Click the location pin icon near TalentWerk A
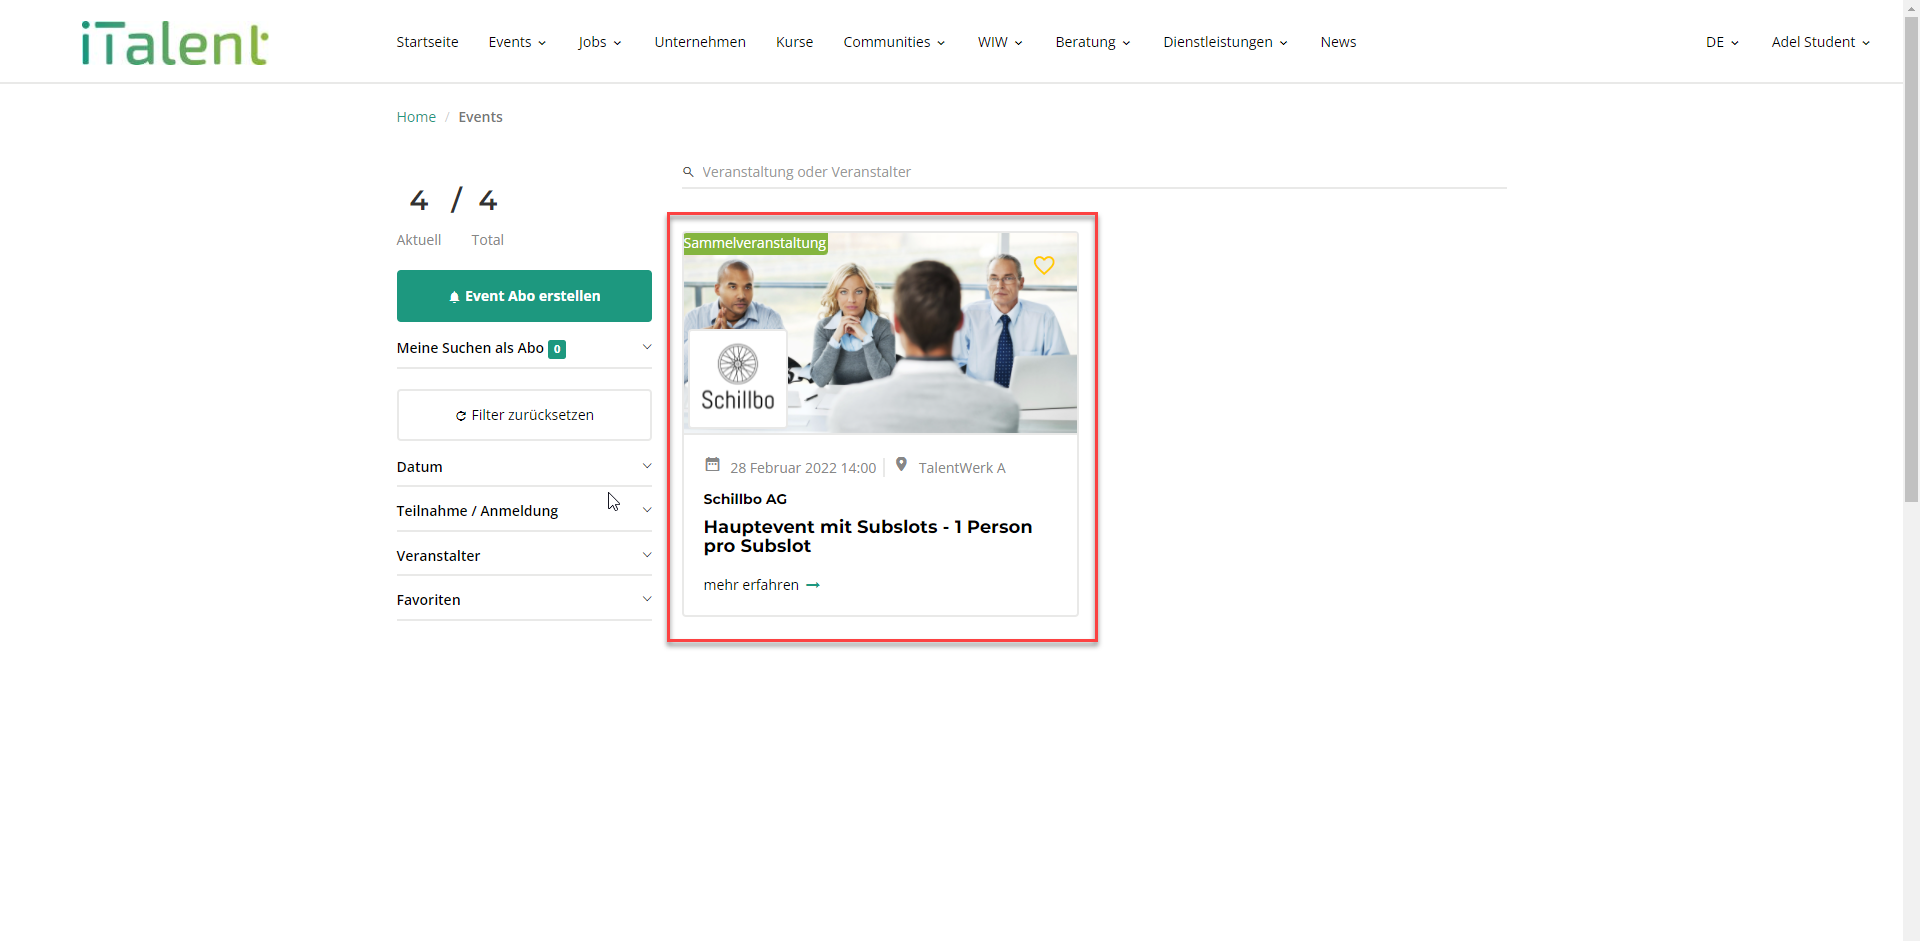 pyautogui.click(x=901, y=465)
